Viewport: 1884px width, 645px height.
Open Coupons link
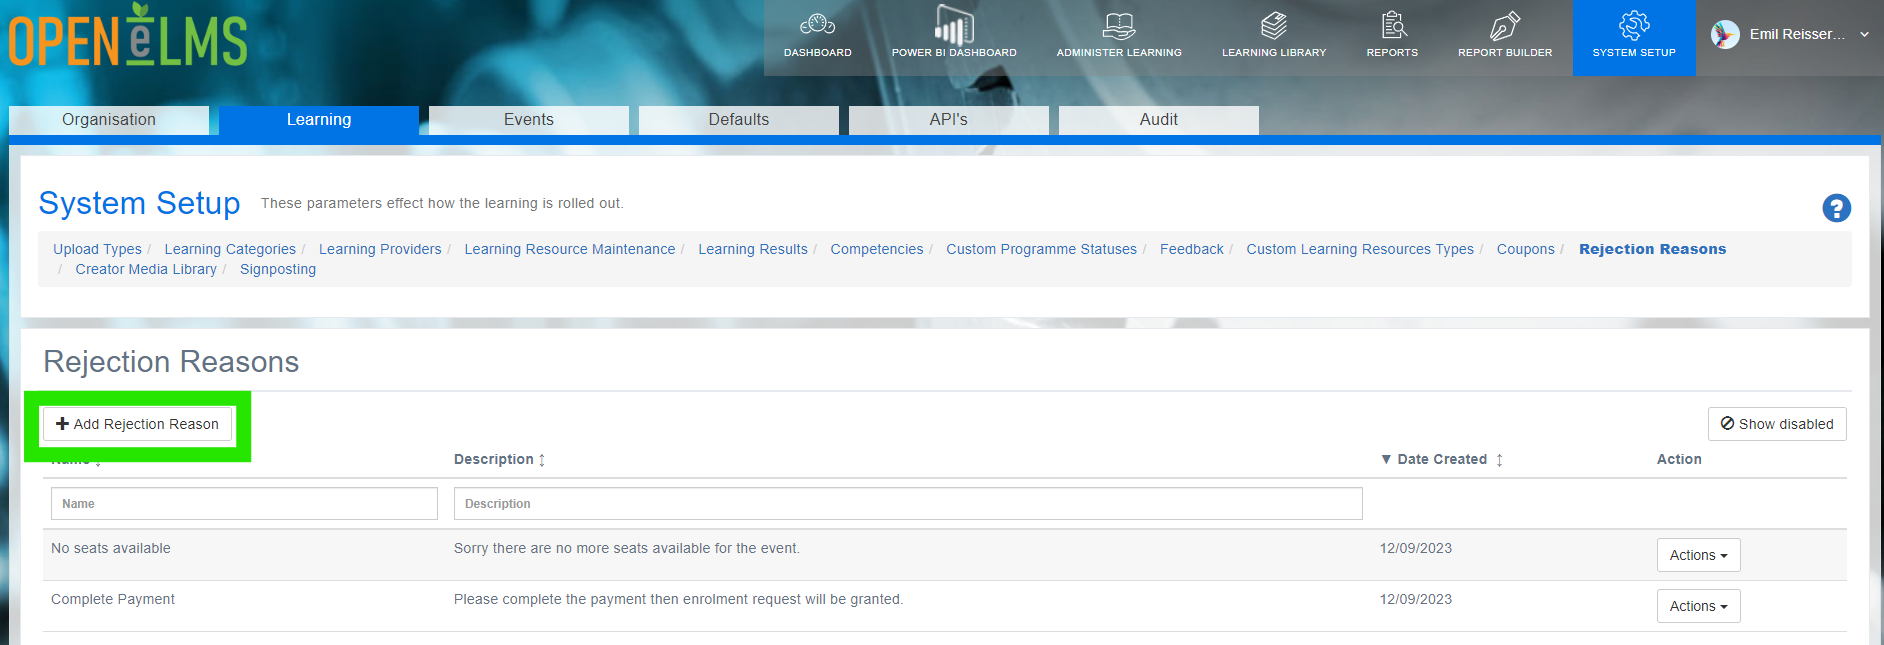(x=1526, y=249)
